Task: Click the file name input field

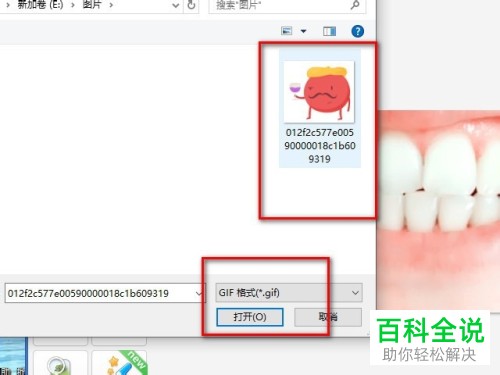Action: (105, 293)
